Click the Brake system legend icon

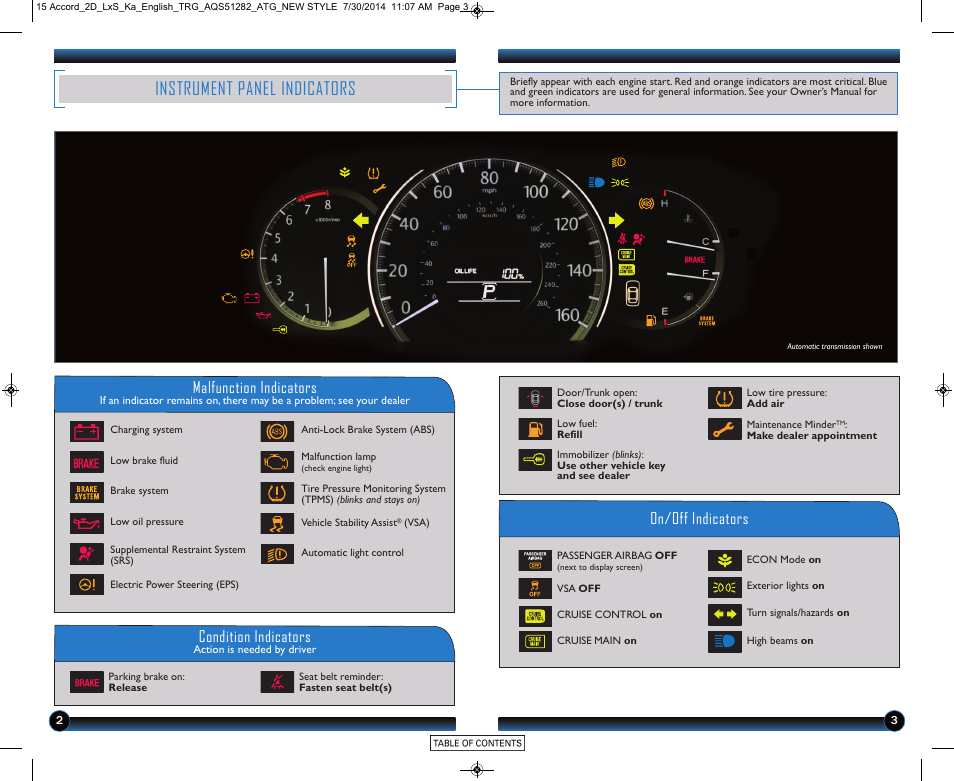86,492
